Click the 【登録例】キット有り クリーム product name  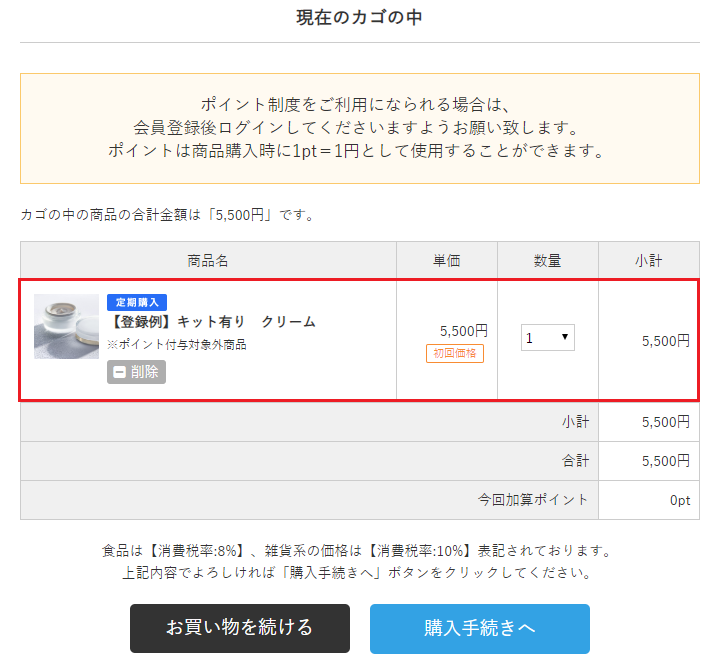click(212, 322)
